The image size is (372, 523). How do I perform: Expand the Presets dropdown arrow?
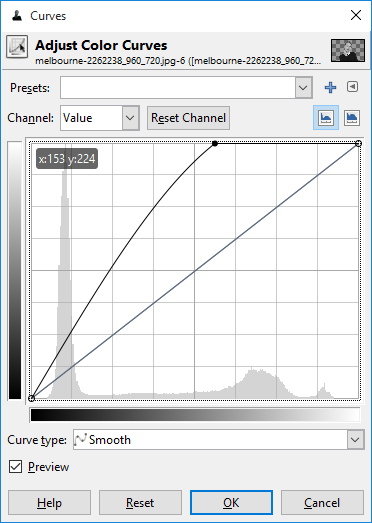303,88
